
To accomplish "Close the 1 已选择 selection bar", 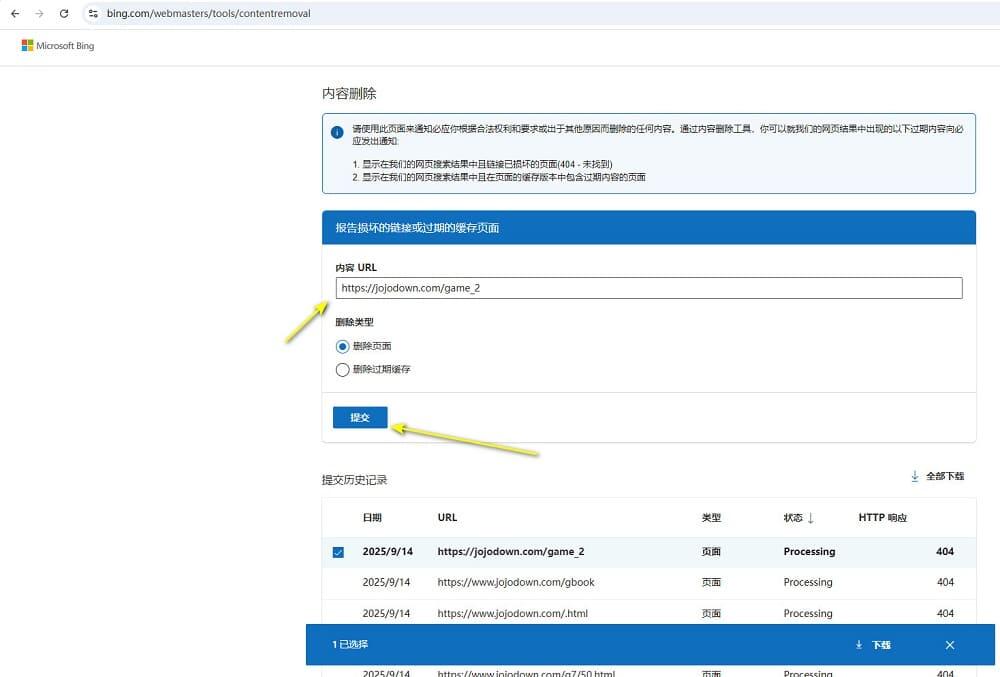I will [x=950, y=645].
